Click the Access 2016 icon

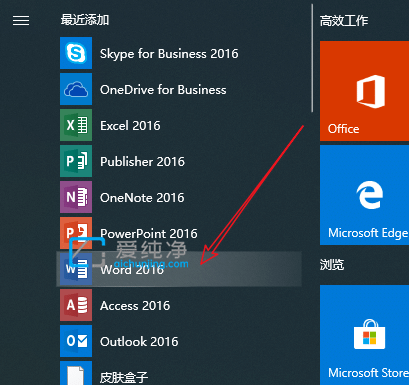click(76, 305)
